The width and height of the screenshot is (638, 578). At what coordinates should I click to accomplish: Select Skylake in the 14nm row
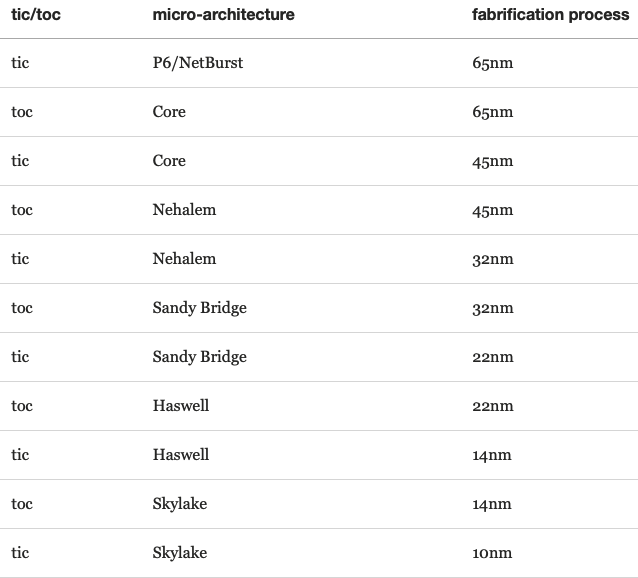(x=180, y=504)
